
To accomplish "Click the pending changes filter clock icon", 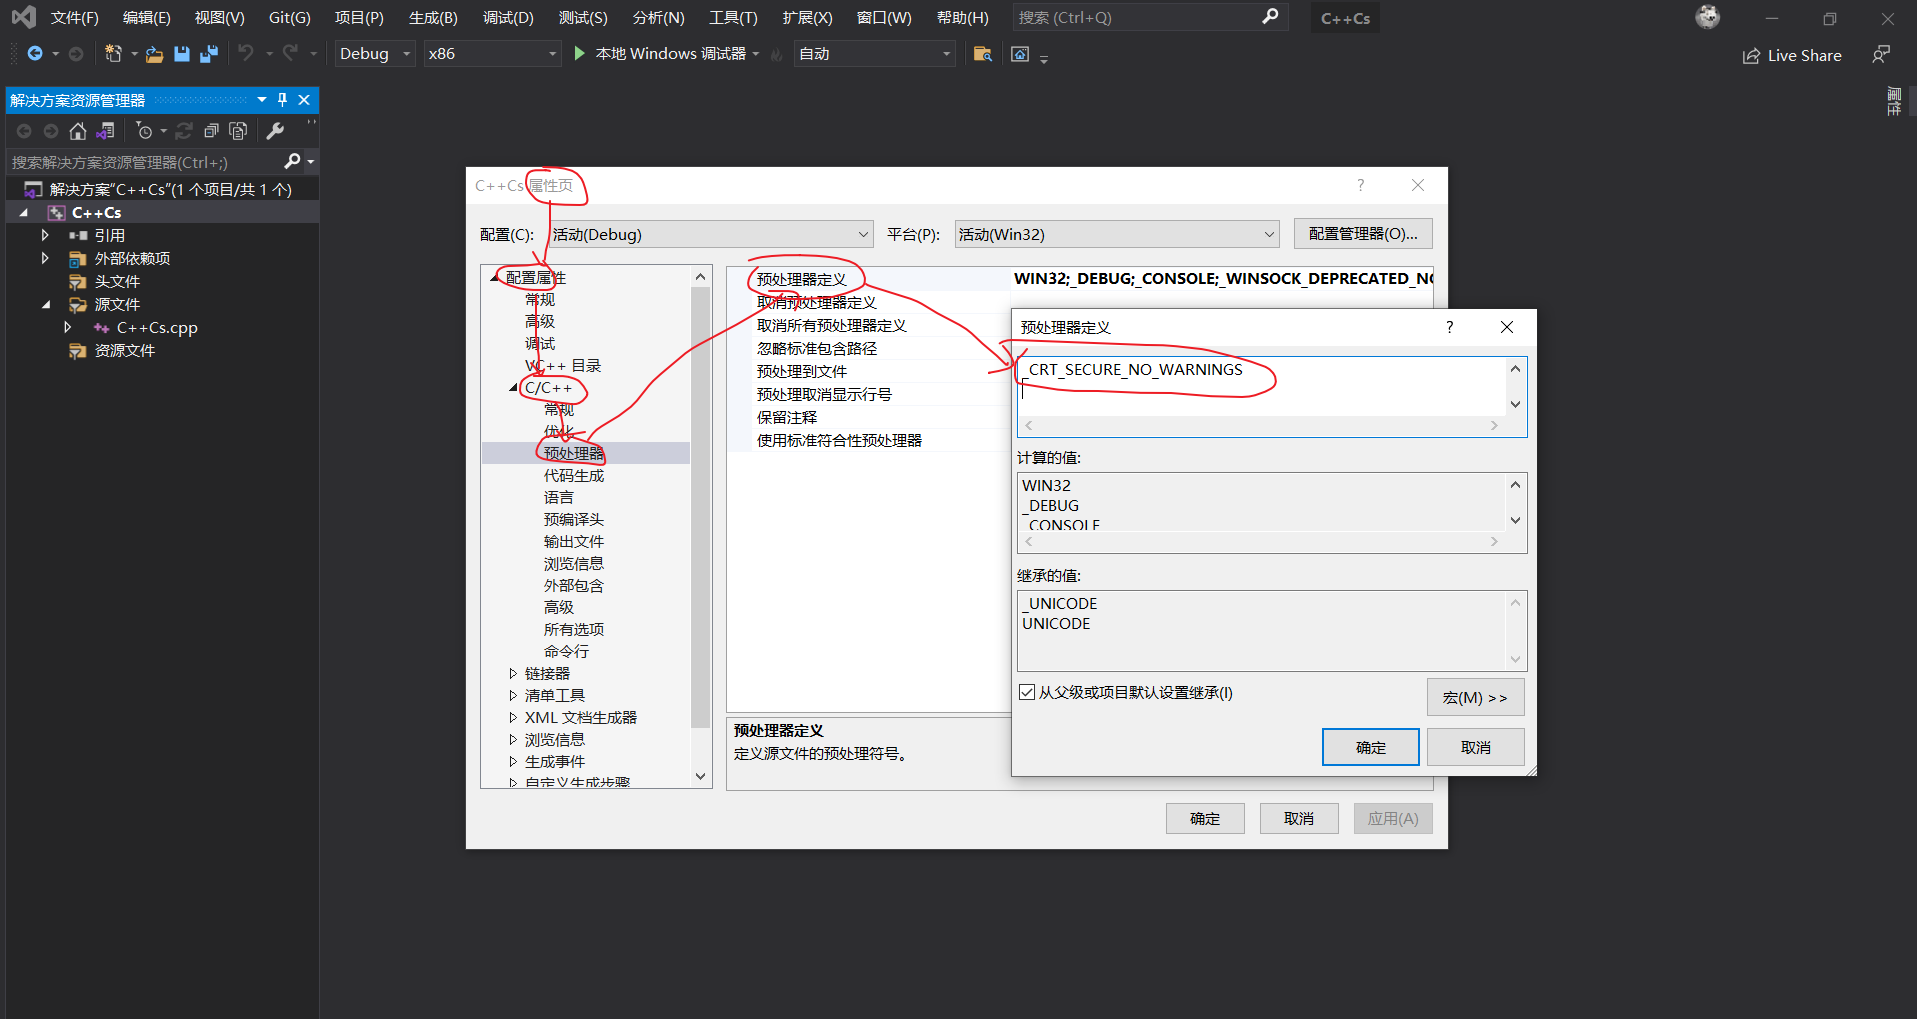I will [146, 131].
